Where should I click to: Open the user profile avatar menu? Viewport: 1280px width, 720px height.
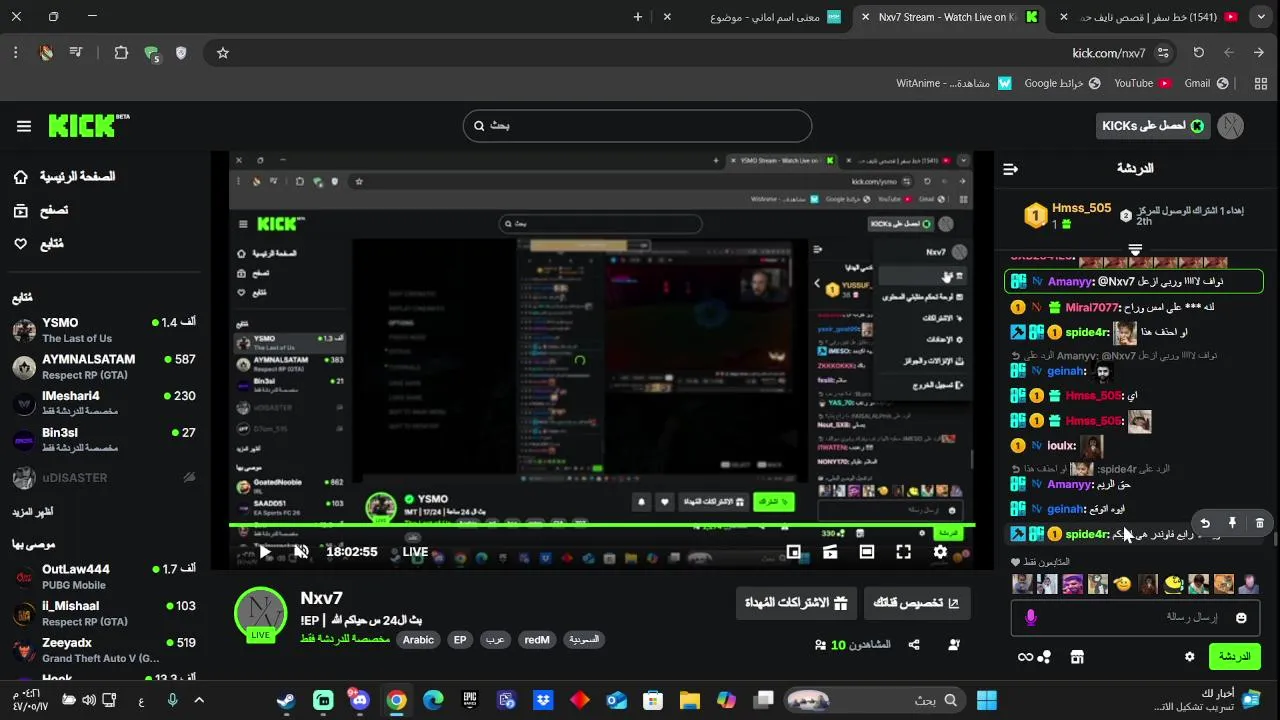point(1232,126)
